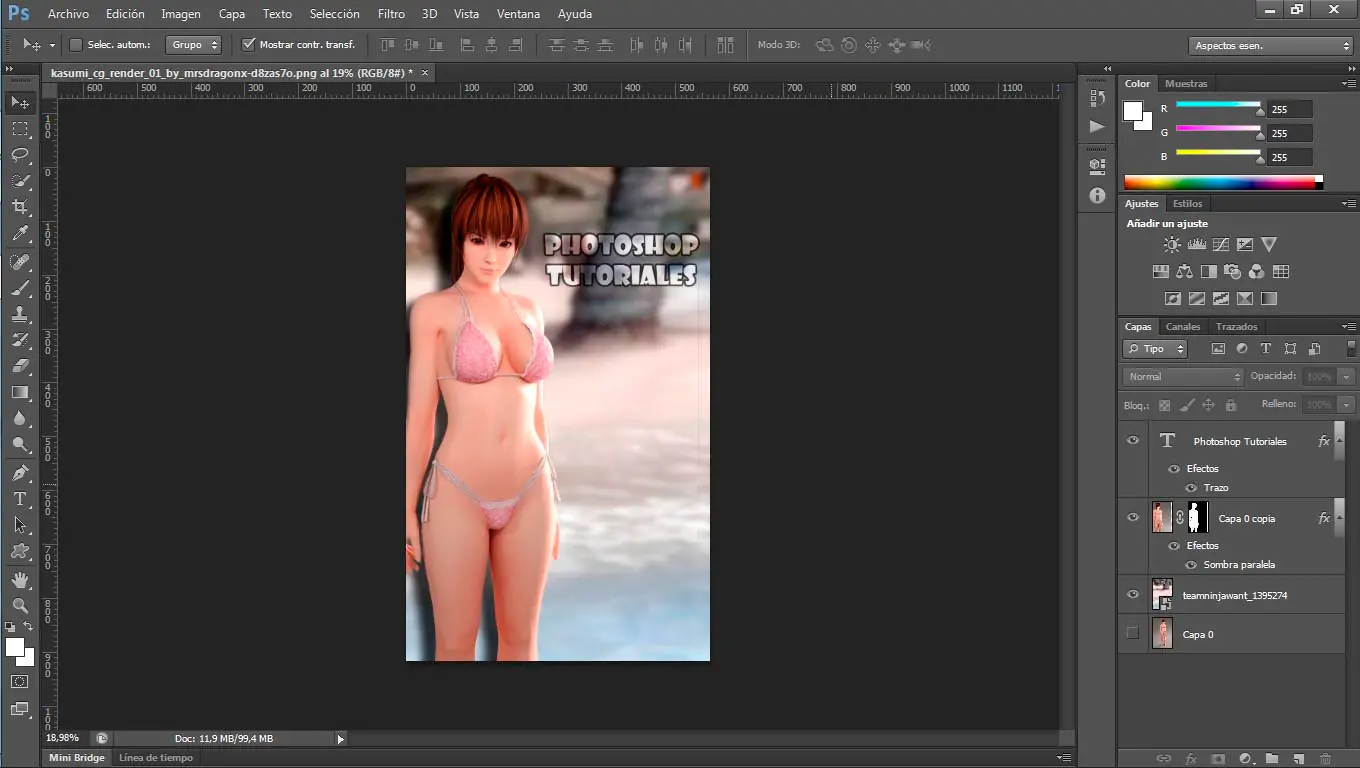The image size is (1360, 768).
Task: Select the Horizontal Type tool
Action: point(20,499)
